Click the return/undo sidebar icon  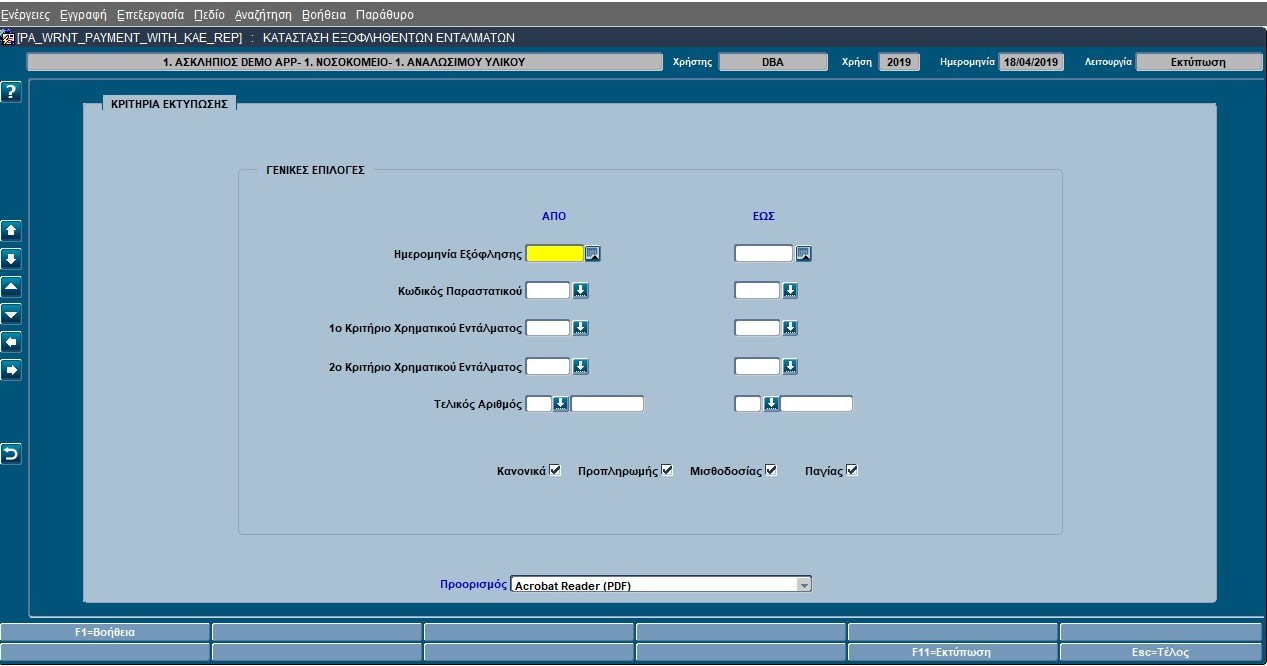coord(11,454)
